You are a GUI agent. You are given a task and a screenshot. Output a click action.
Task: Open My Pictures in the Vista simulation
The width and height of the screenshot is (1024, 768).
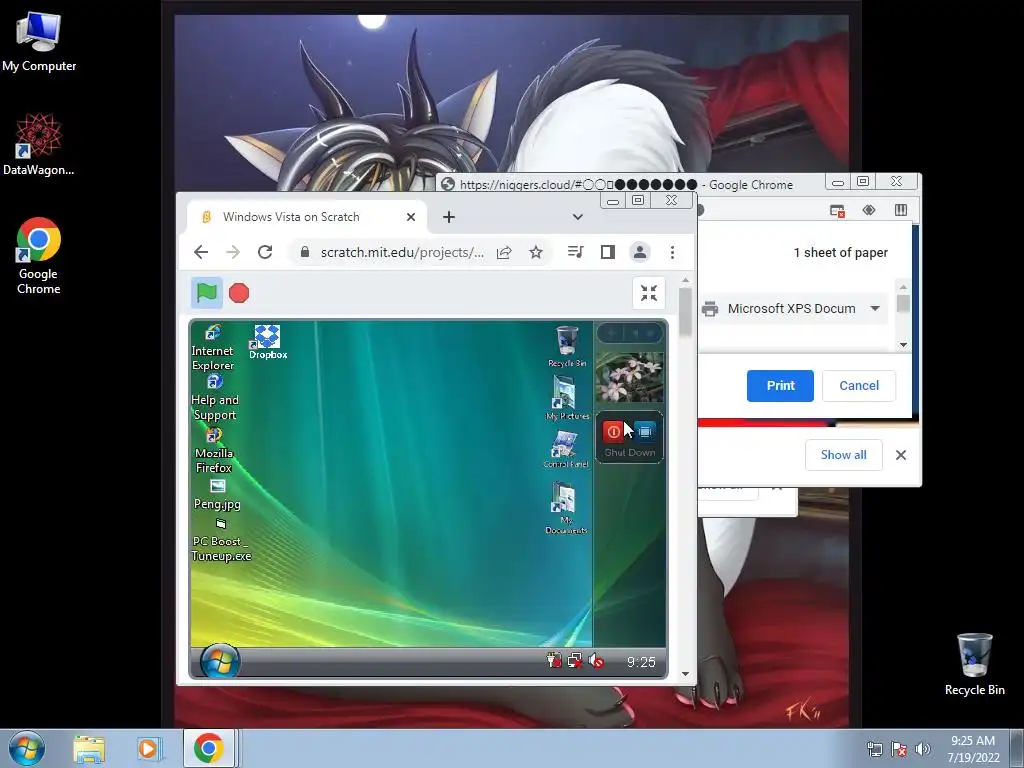coord(567,398)
